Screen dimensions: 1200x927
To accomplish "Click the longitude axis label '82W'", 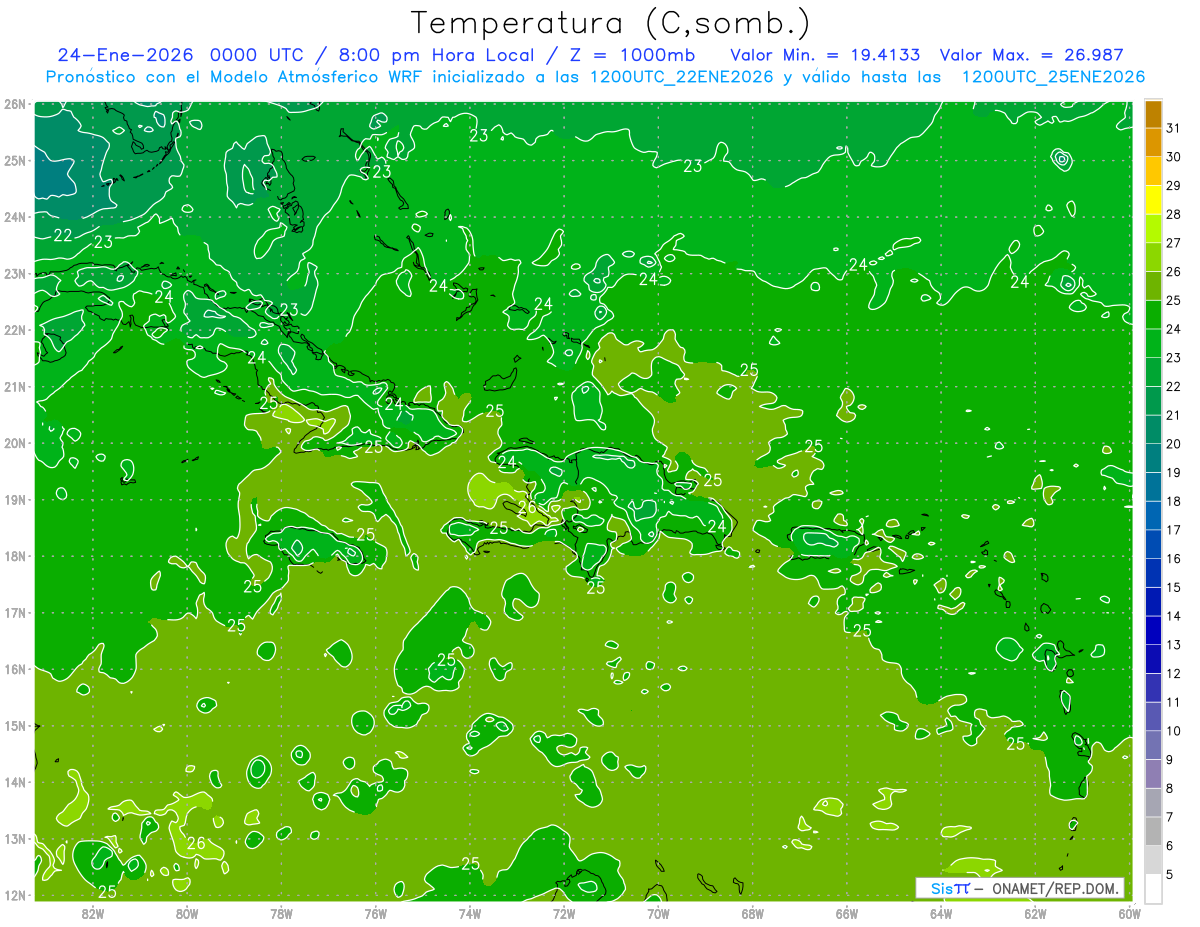I will [92, 913].
